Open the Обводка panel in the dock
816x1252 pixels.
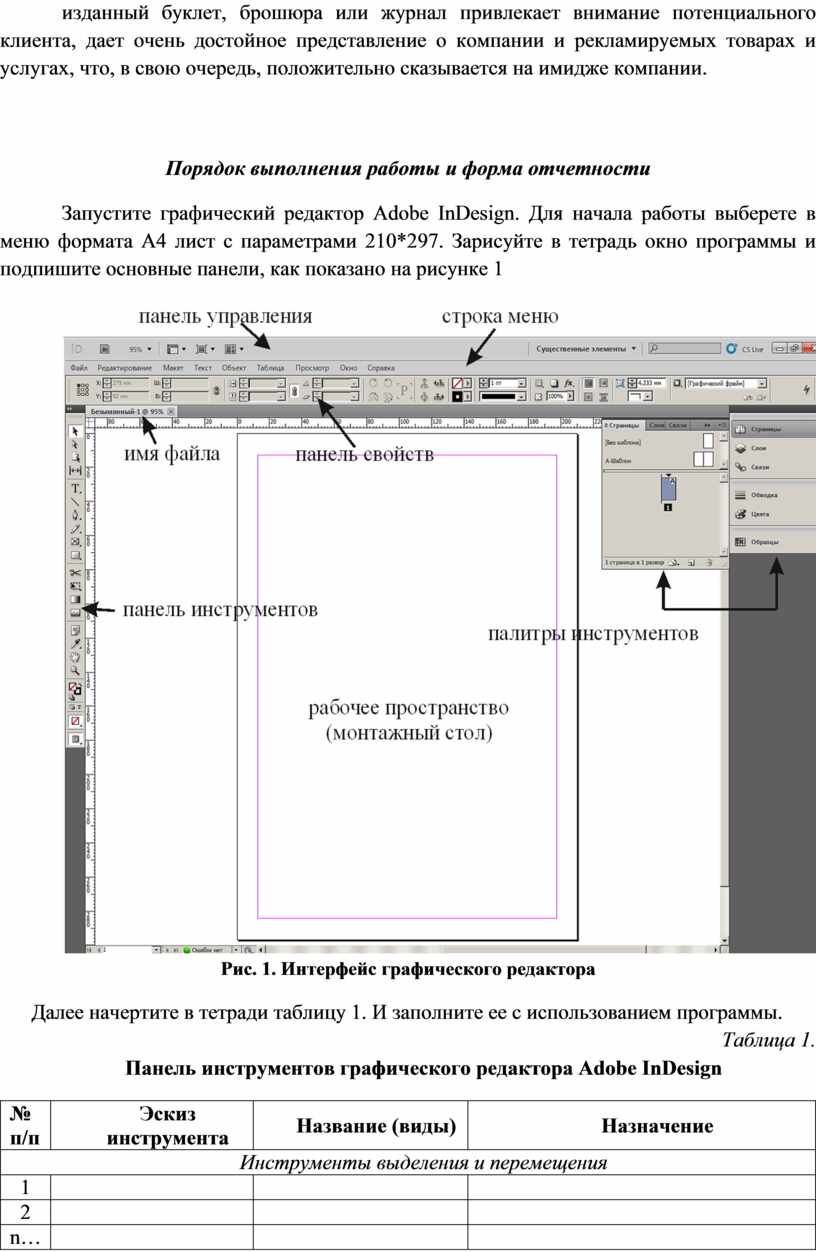click(764, 495)
